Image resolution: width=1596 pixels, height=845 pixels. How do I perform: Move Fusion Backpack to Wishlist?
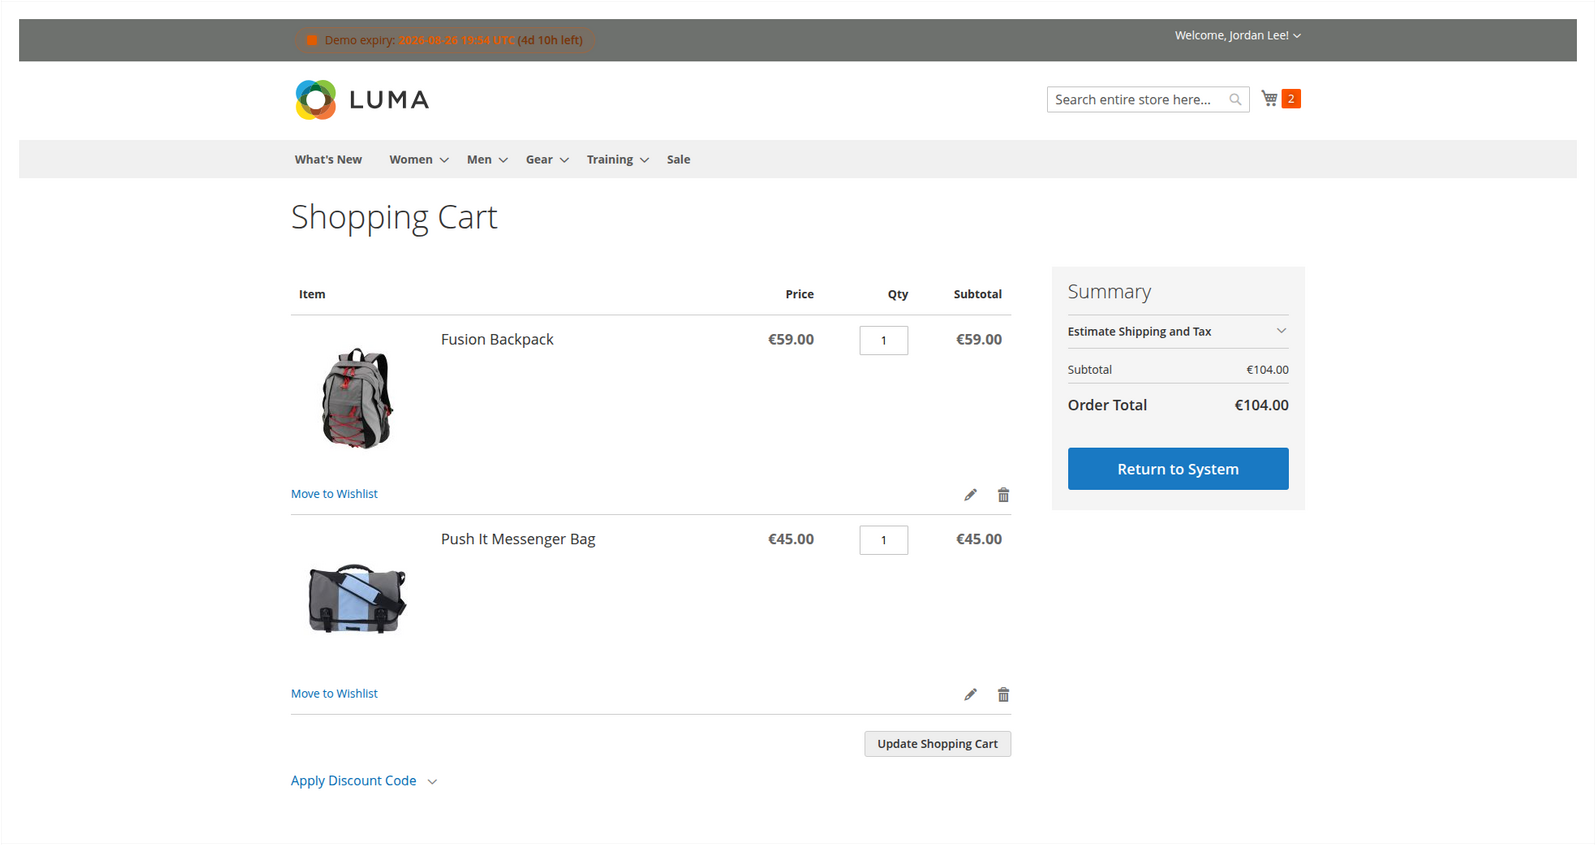pyautogui.click(x=334, y=494)
